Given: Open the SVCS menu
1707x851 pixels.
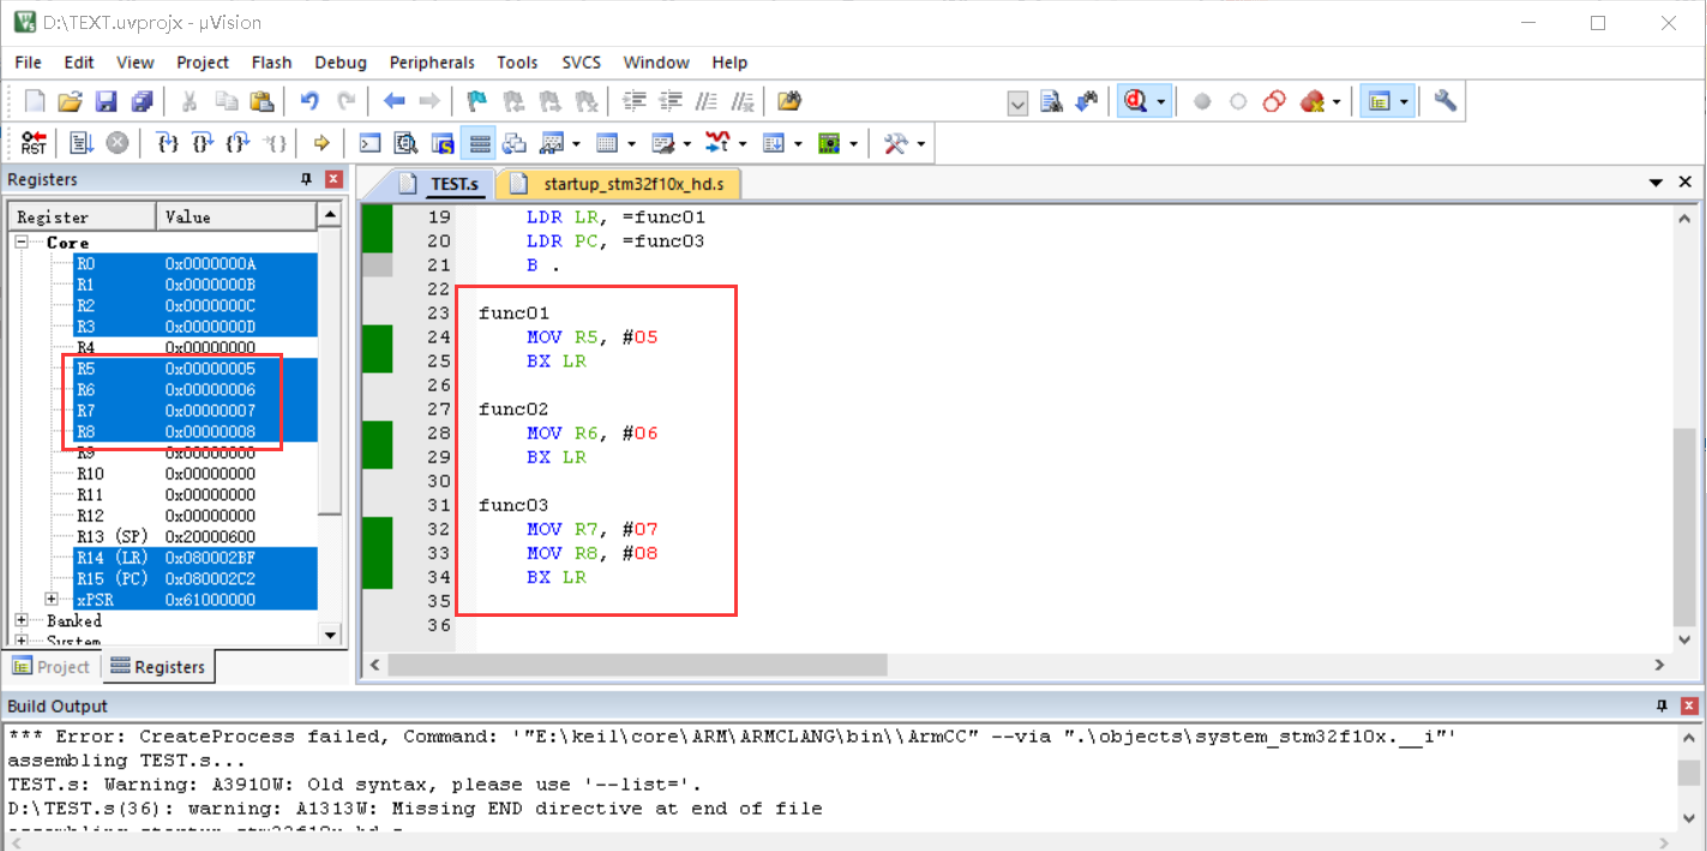Looking at the screenshot, I should click(x=581, y=62).
